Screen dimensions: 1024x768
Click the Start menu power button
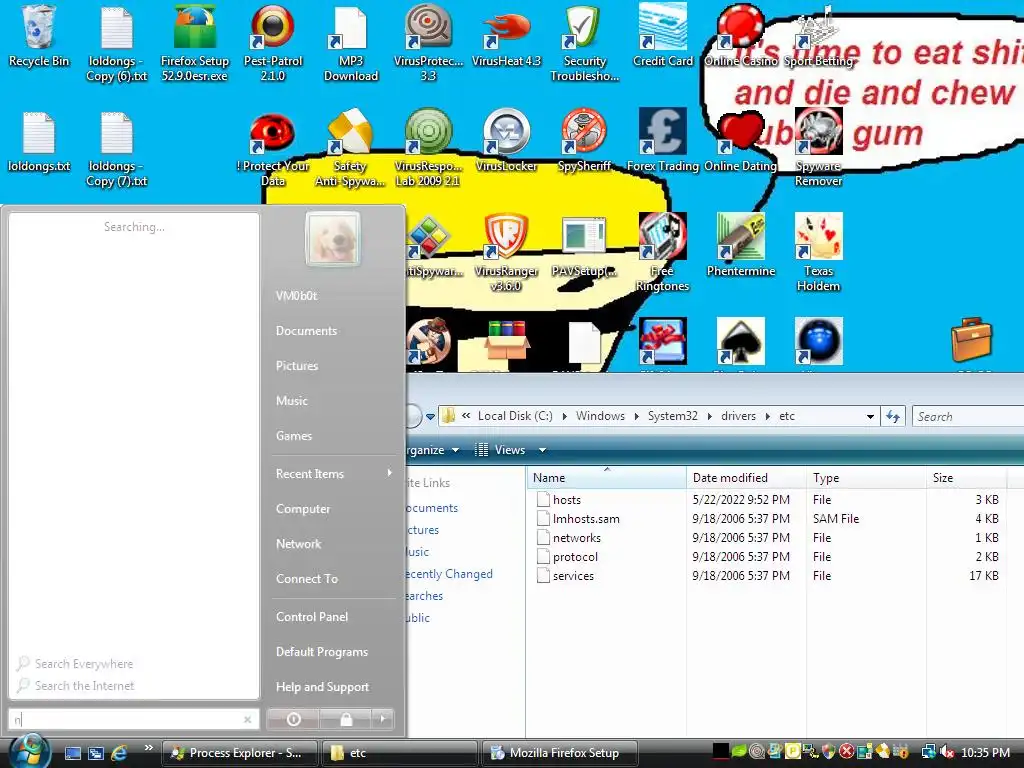(293, 719)
